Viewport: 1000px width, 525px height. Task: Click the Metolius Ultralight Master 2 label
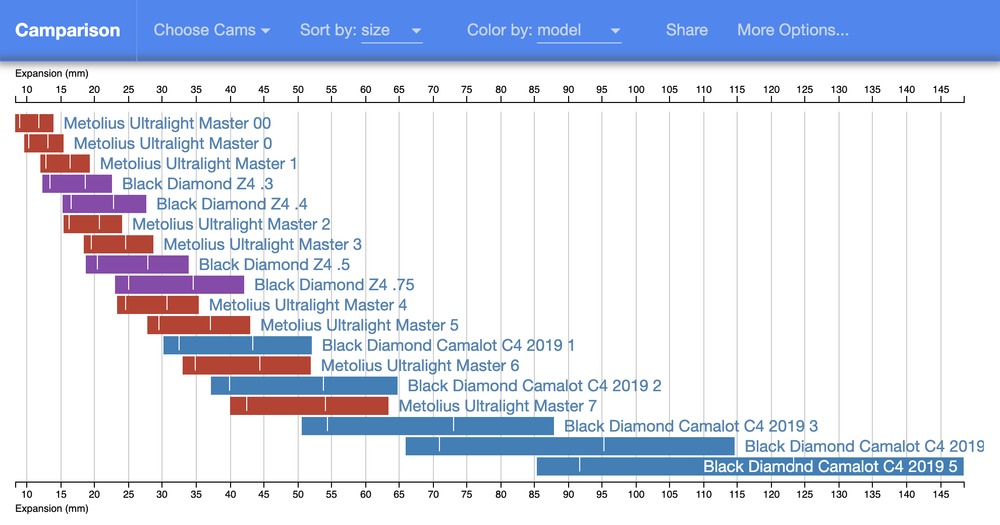pos(232,225)
